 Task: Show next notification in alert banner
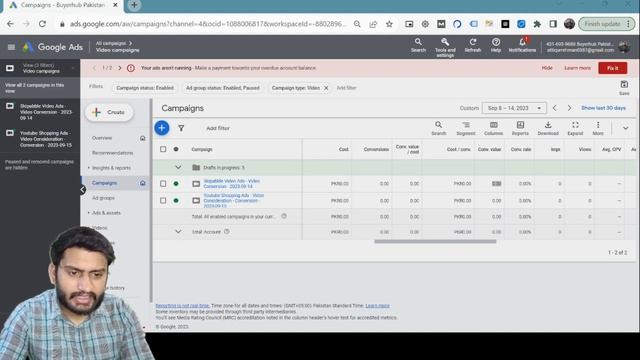120,68
